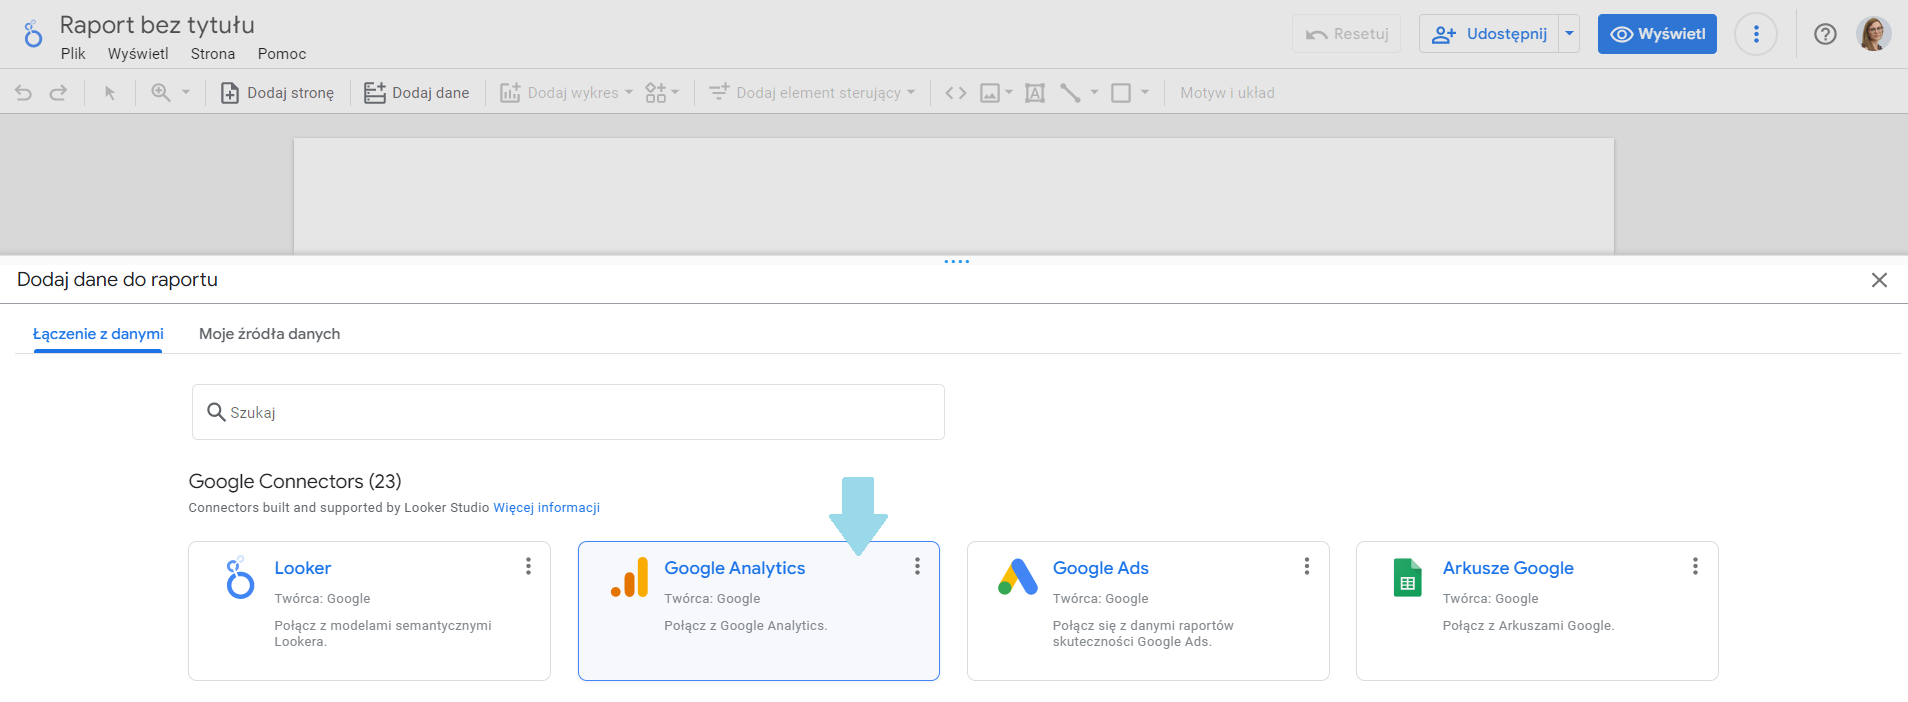1908x702 pixels.
Task: Select the Arkusze Google connector title
Action: [1508, 568]
